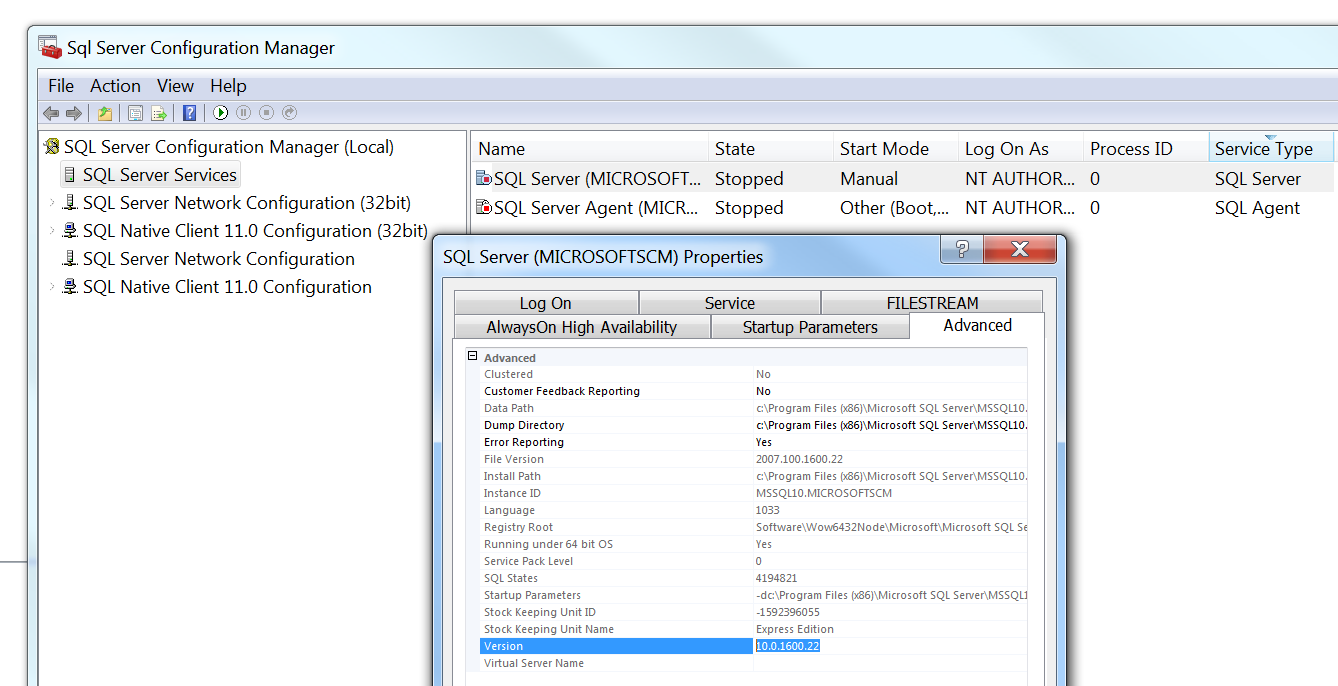1338x686 pixels.
Task: Click the SQL Server Agent service row icon
Action: [484, 208]
